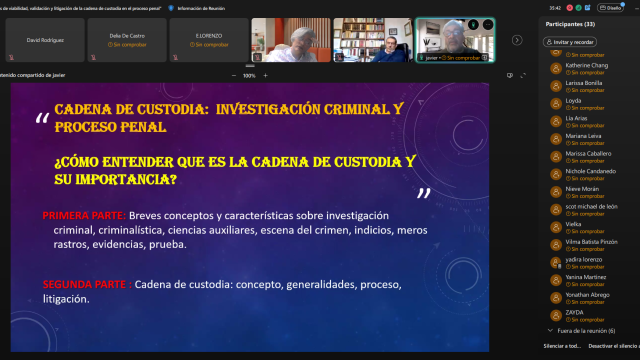Pop out the shared content window

(510, 75)
